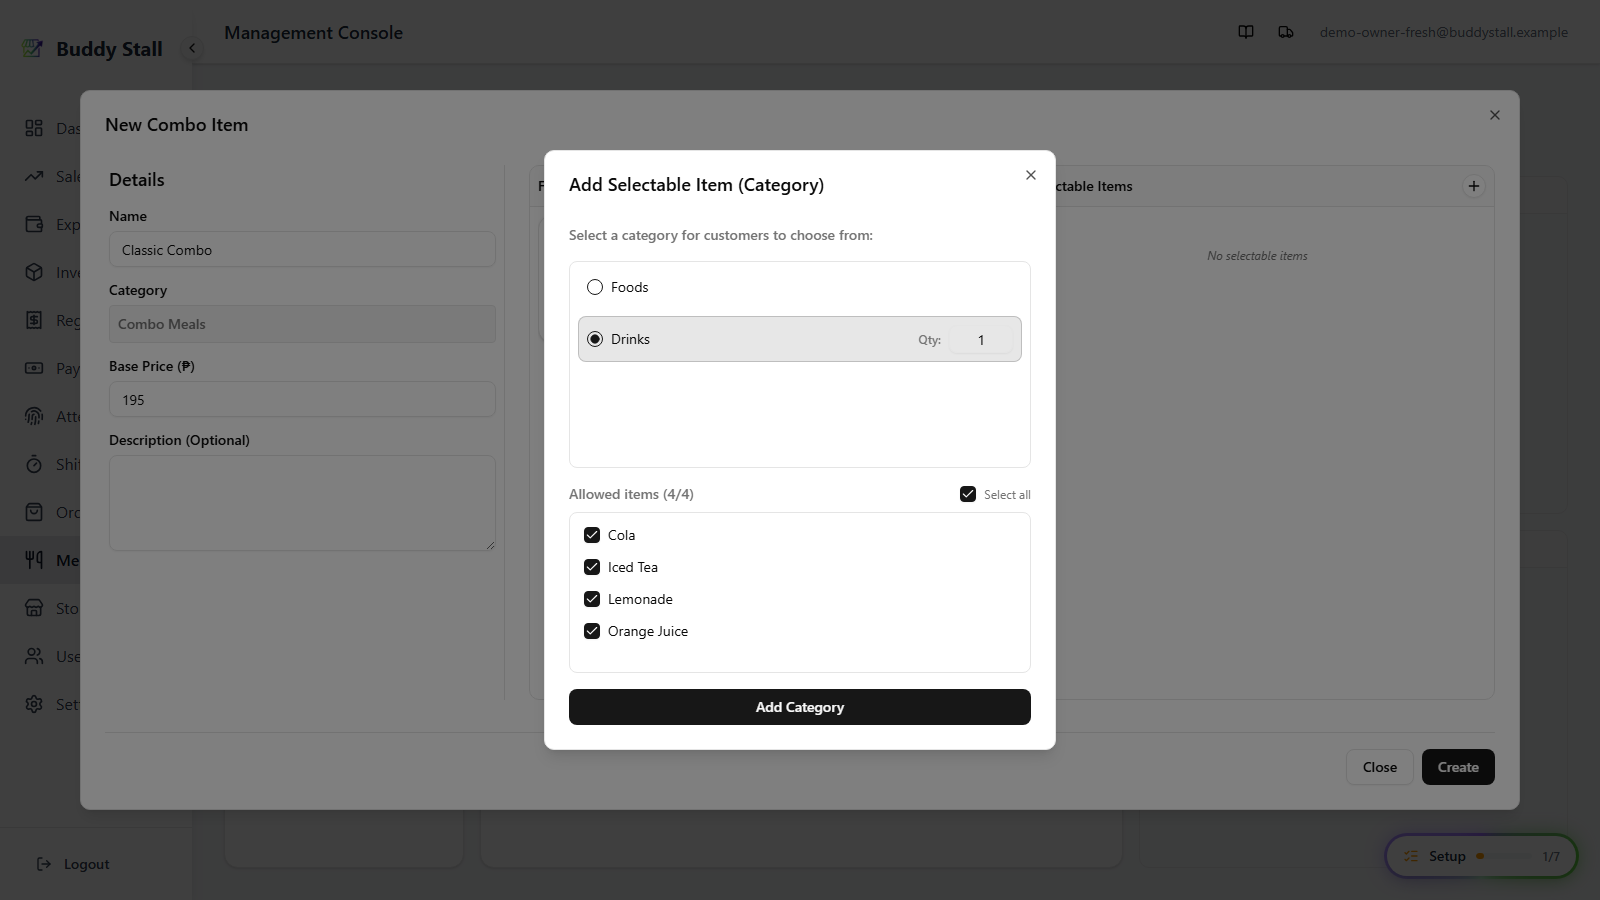Open the Settings gear sidebar icon

(x=34, y=704)
